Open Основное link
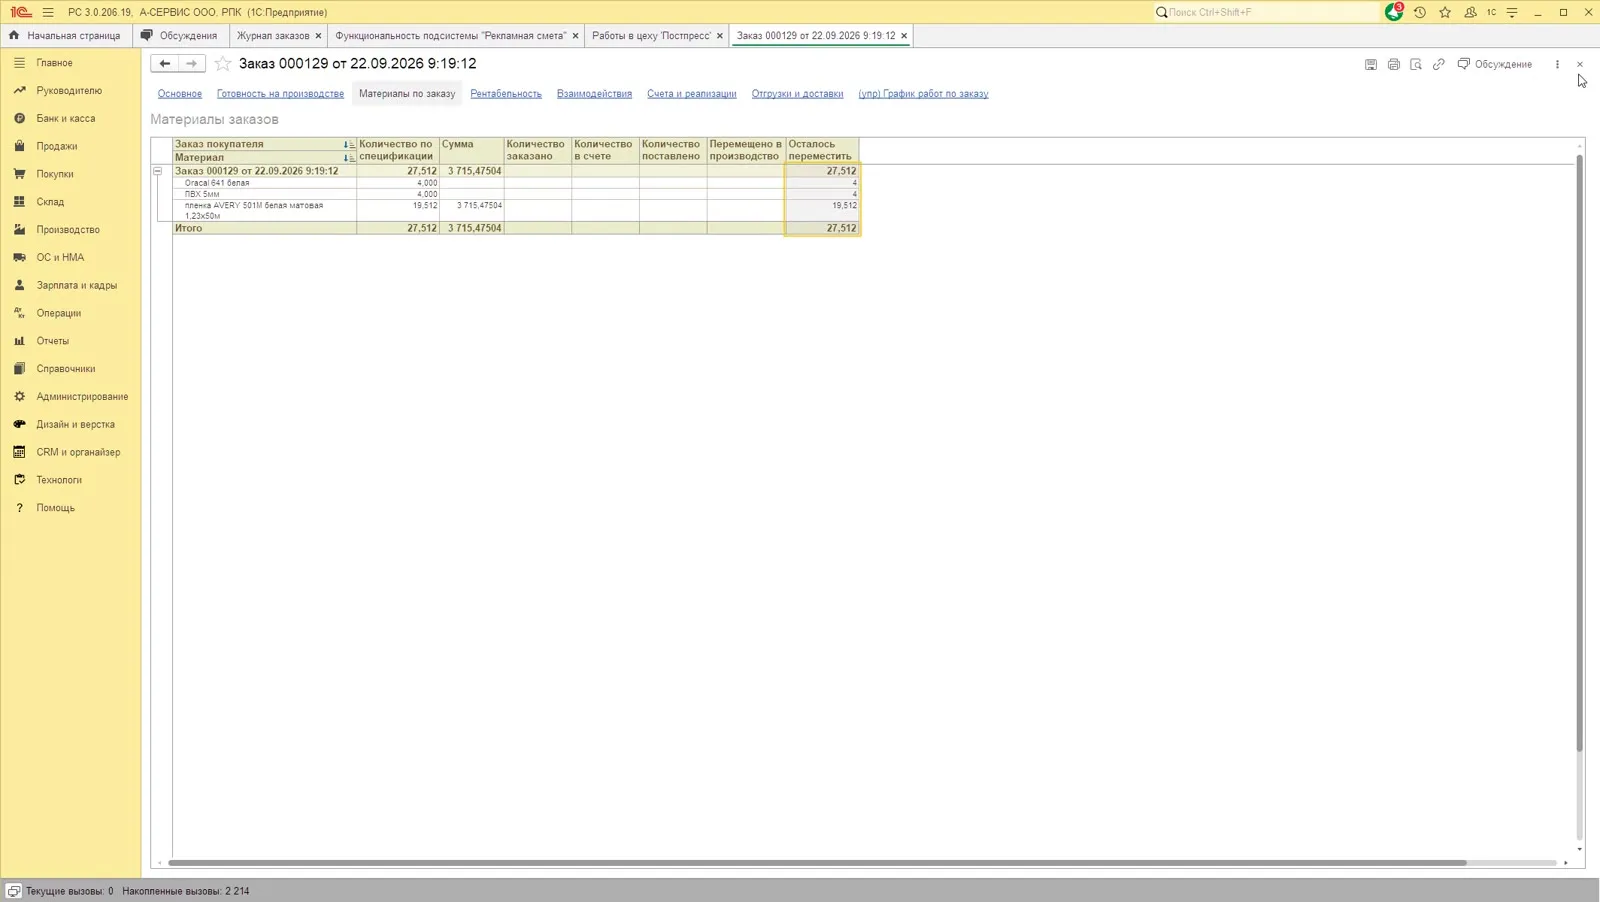 [x=180, y=94]
